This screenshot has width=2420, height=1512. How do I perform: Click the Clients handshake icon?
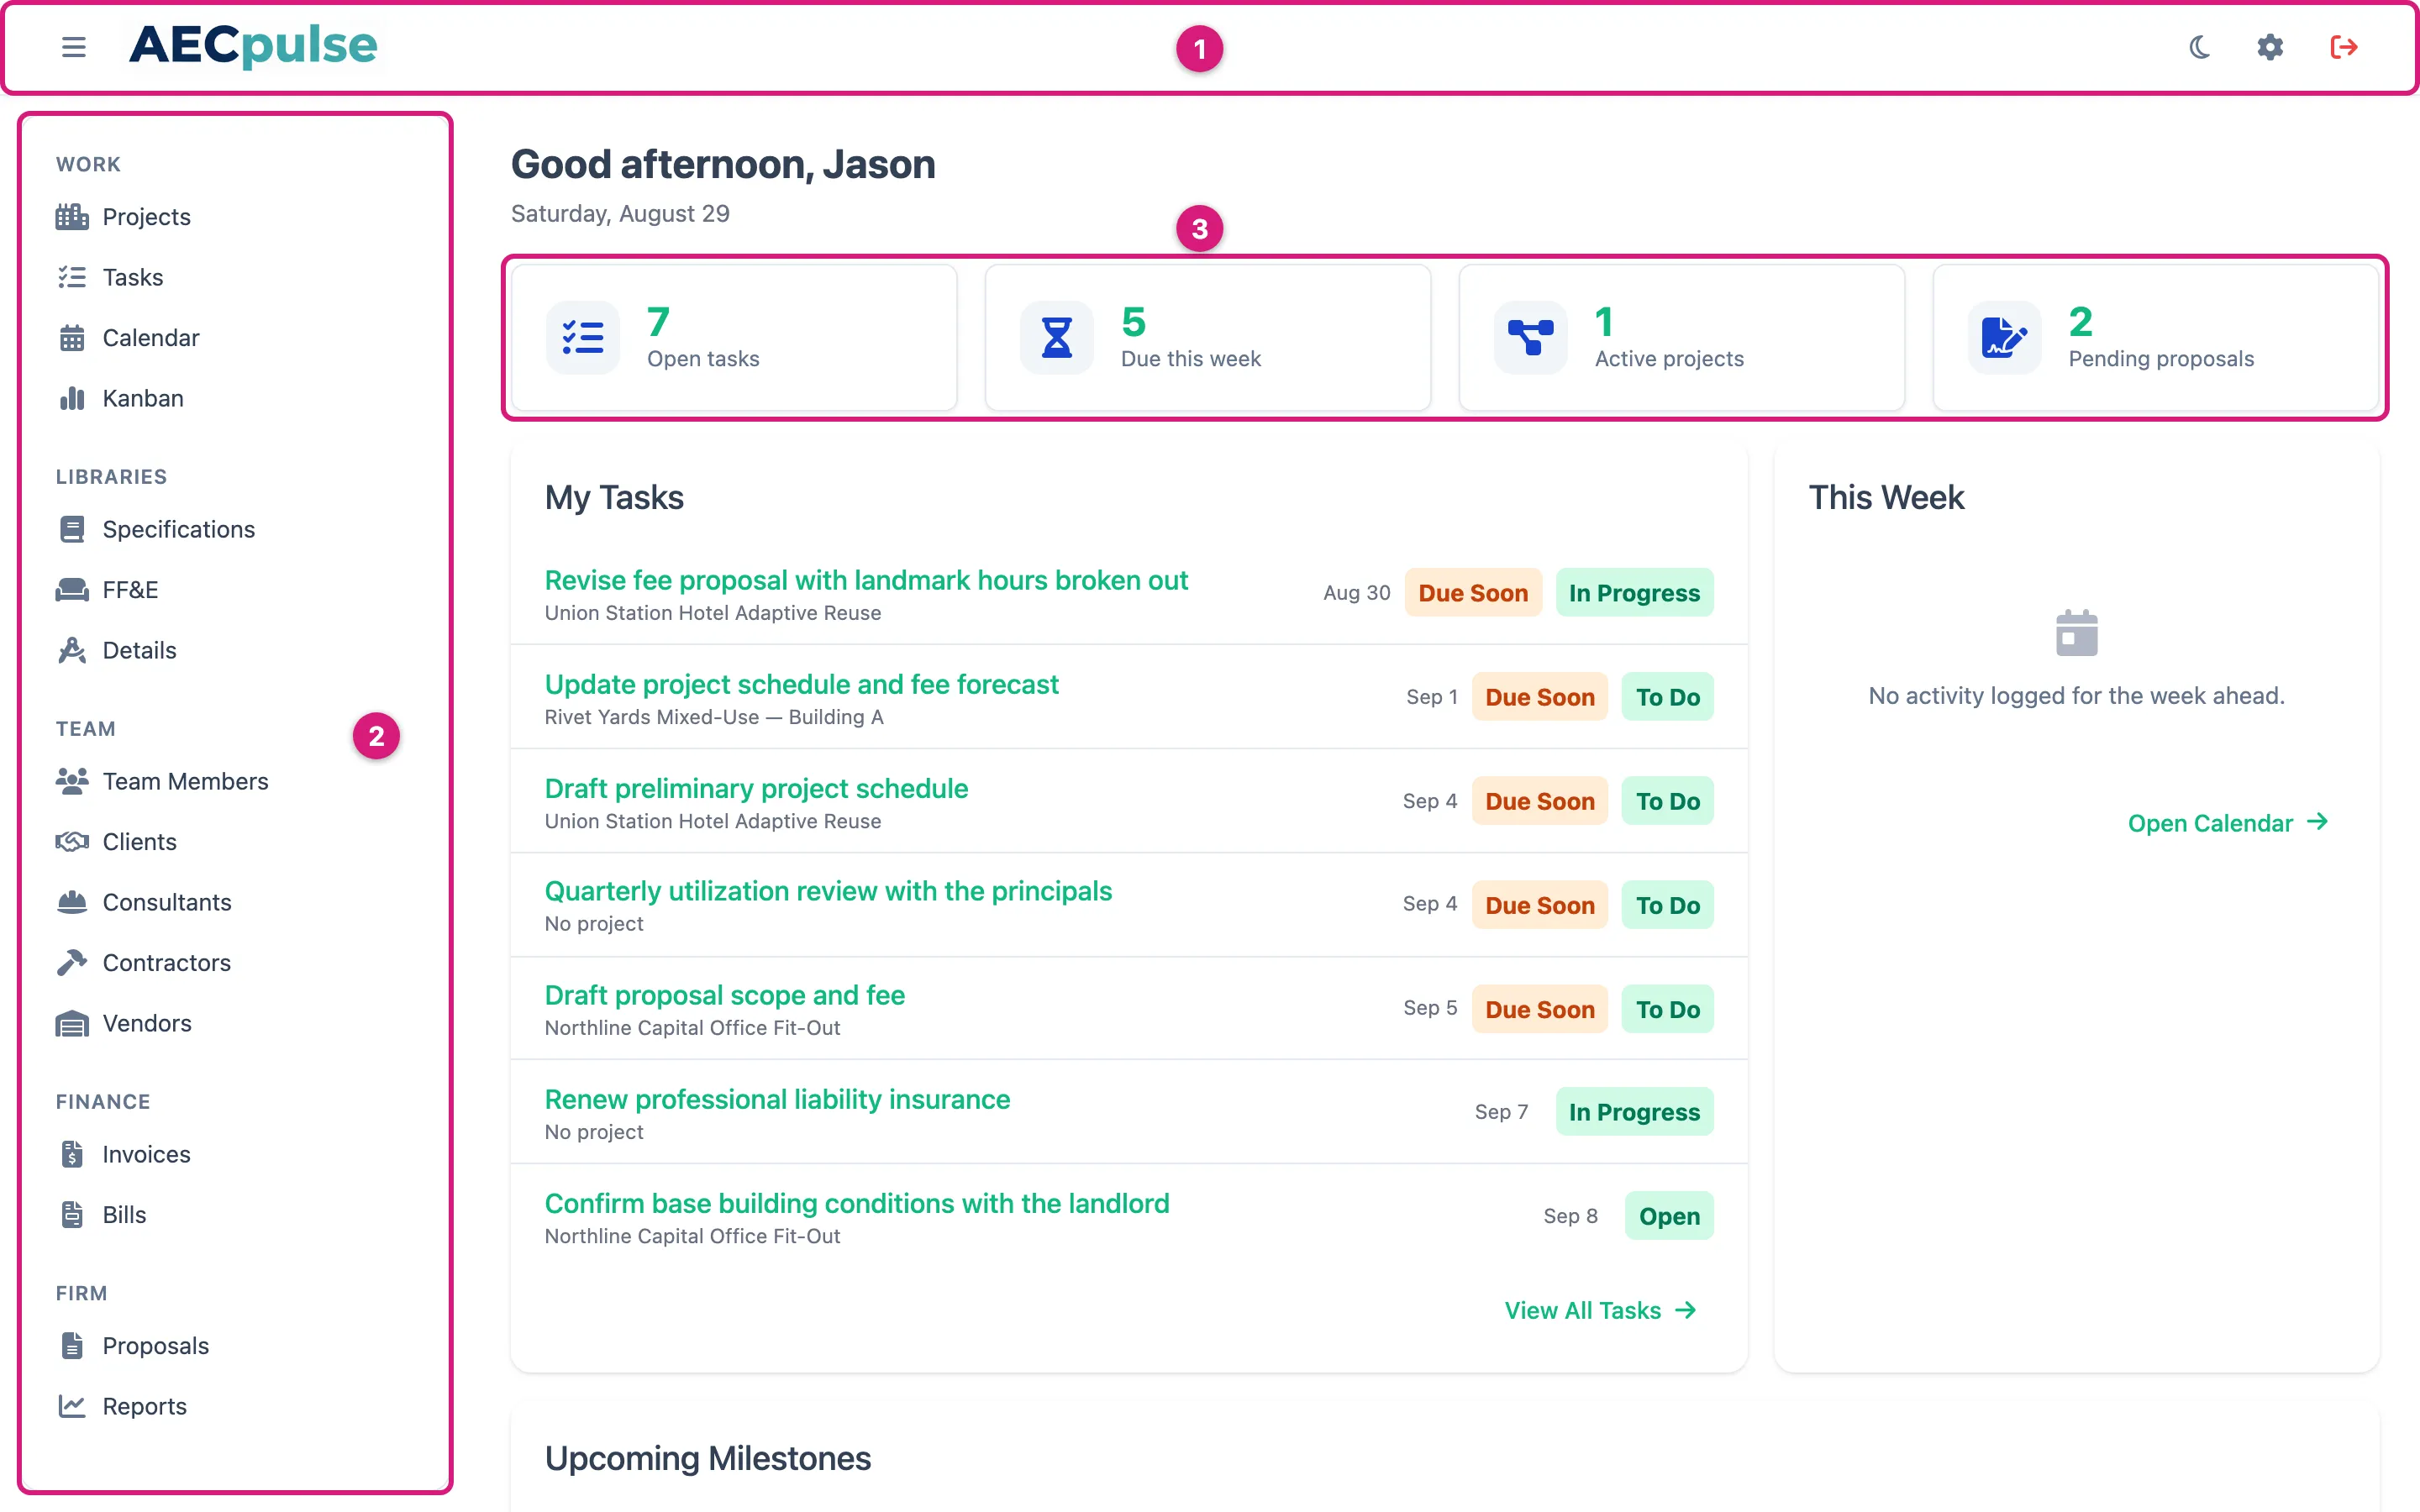72,842
